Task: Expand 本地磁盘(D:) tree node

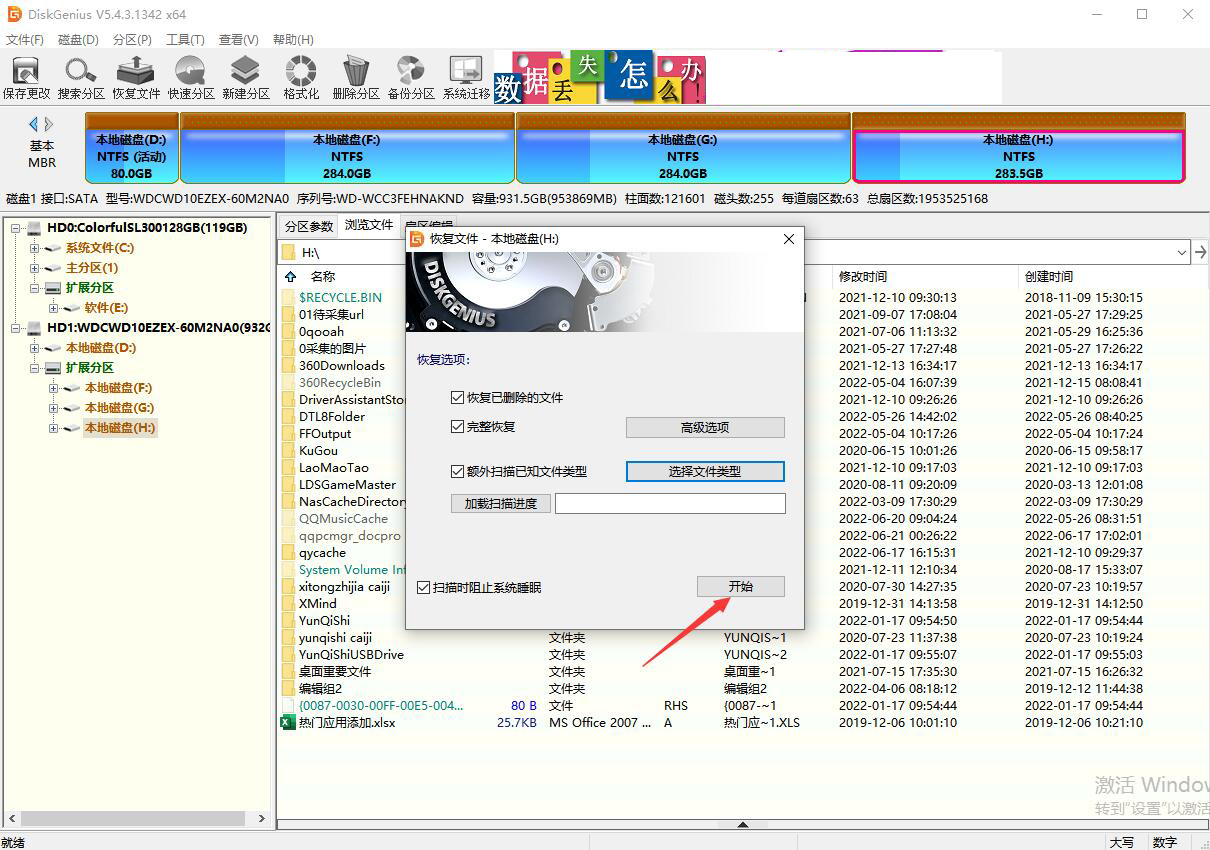Action: pyautogui.click(x=35, y=348)
